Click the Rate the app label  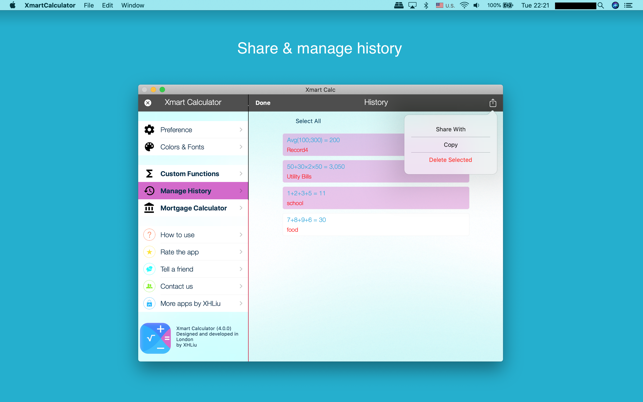[x=180, y=252]
